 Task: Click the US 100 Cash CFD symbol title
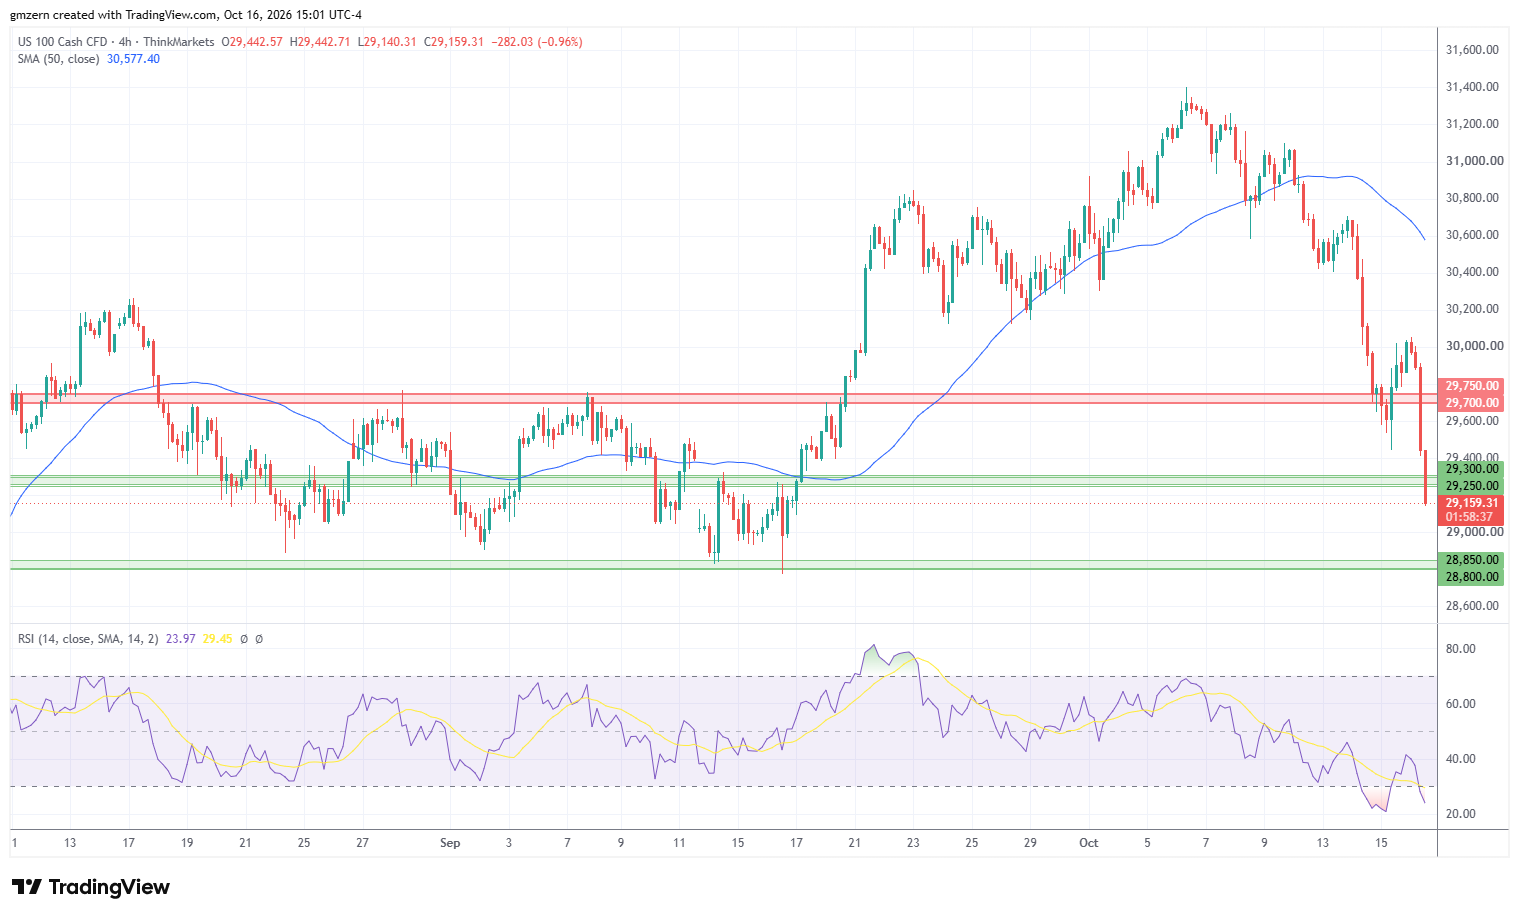pos(62,42)
